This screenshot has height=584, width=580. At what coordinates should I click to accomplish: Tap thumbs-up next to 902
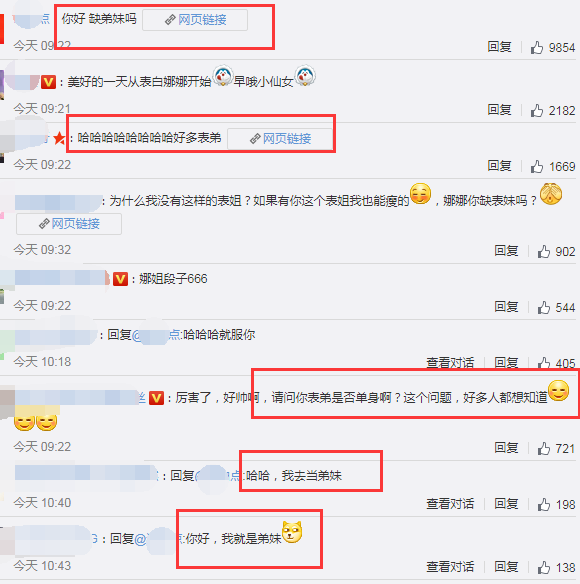pyautogui.click(x=543, y=252)
